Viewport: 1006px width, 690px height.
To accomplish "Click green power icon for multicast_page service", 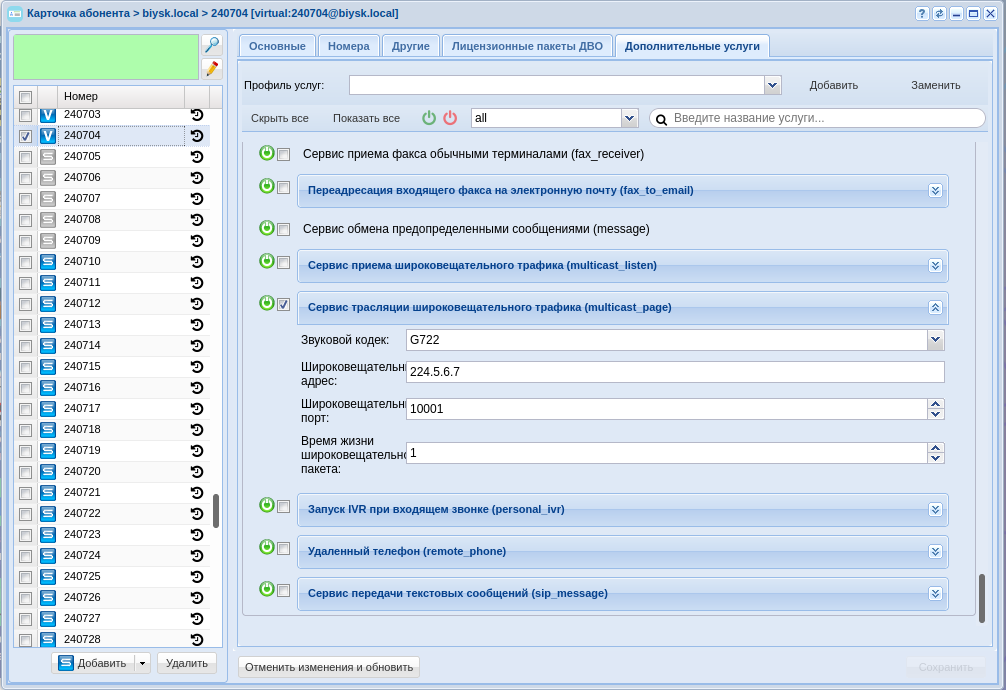I will click(x=267, y=303).
